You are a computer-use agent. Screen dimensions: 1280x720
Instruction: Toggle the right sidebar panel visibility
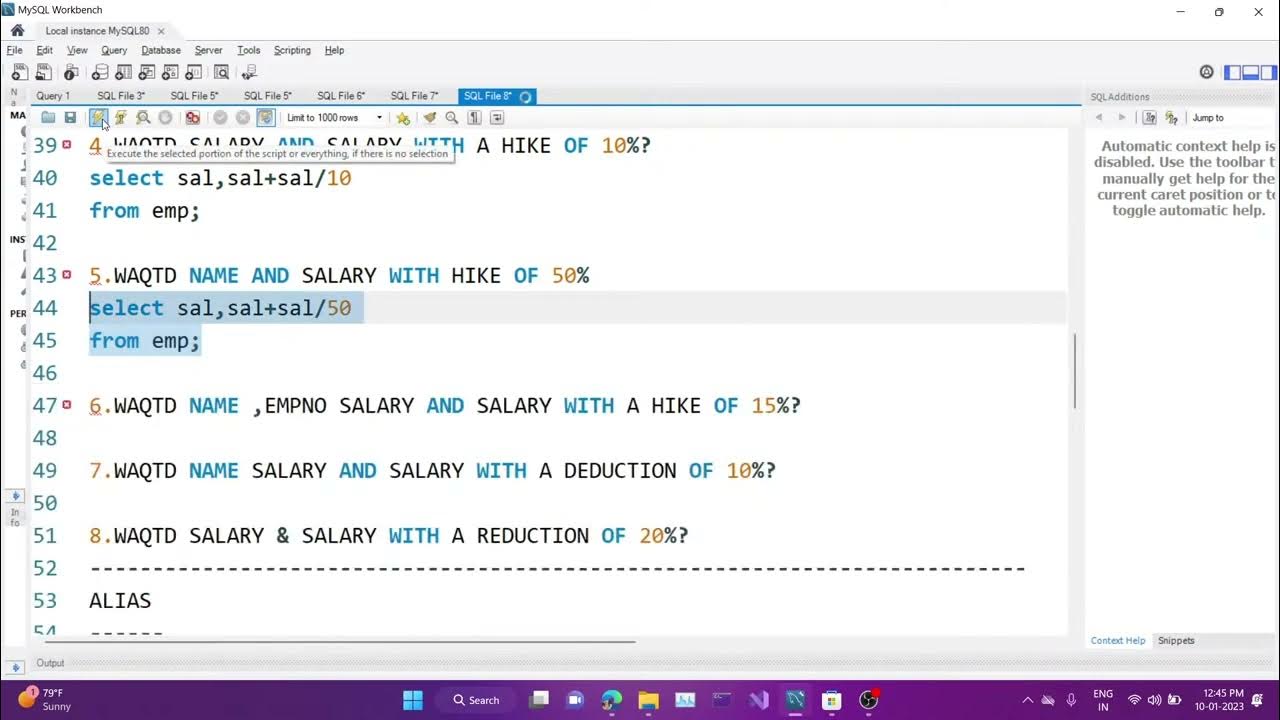[x=1269, y=72]
